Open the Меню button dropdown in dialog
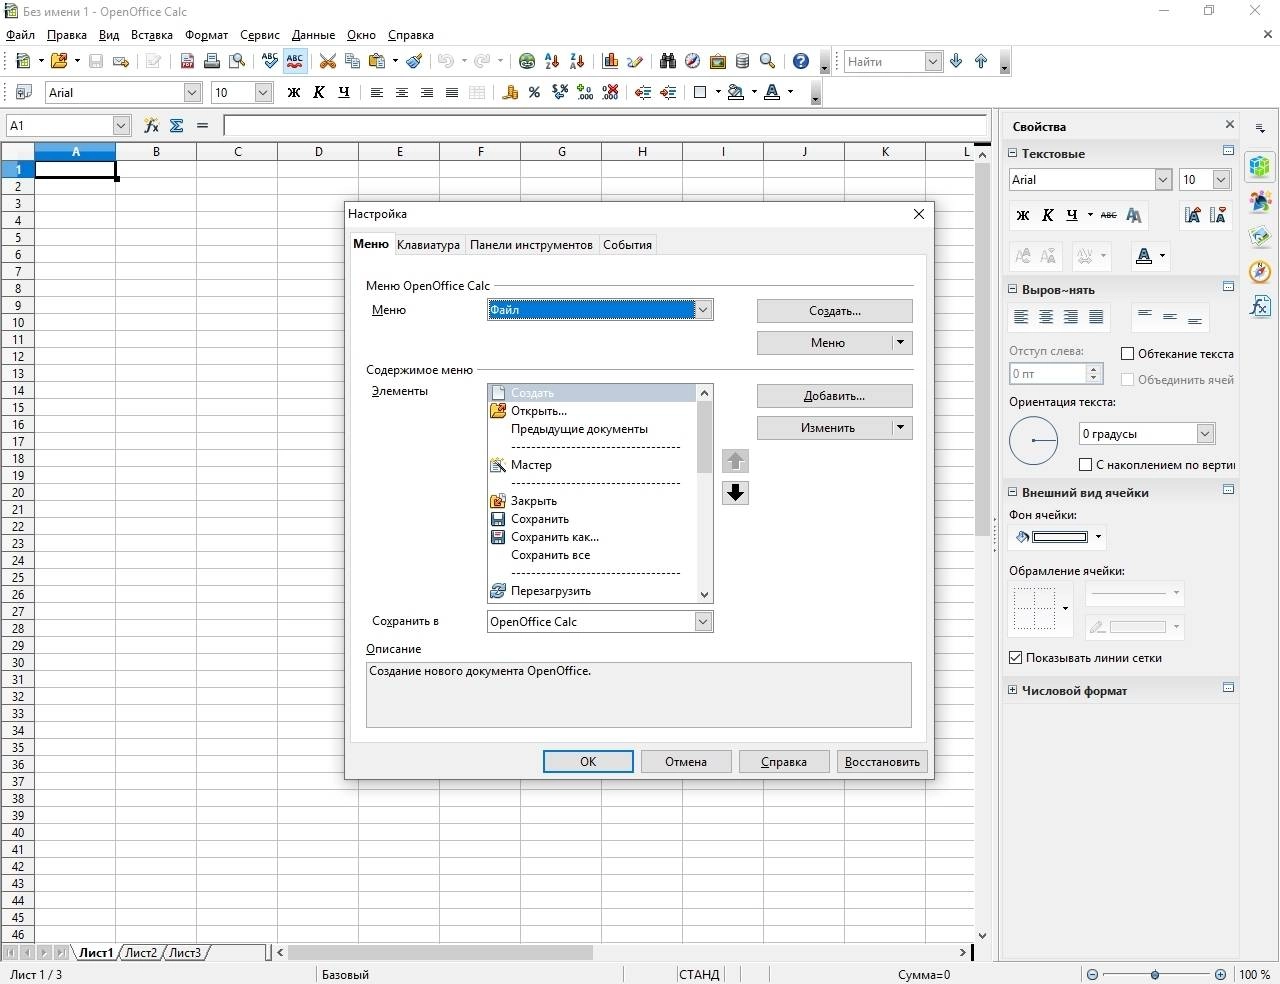Viewport: 1280px width, 984px height. [900, 342]
